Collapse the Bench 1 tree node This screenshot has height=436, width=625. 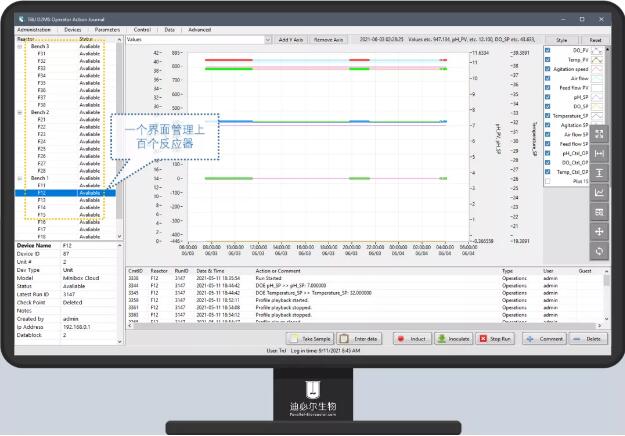pos(20,178)
